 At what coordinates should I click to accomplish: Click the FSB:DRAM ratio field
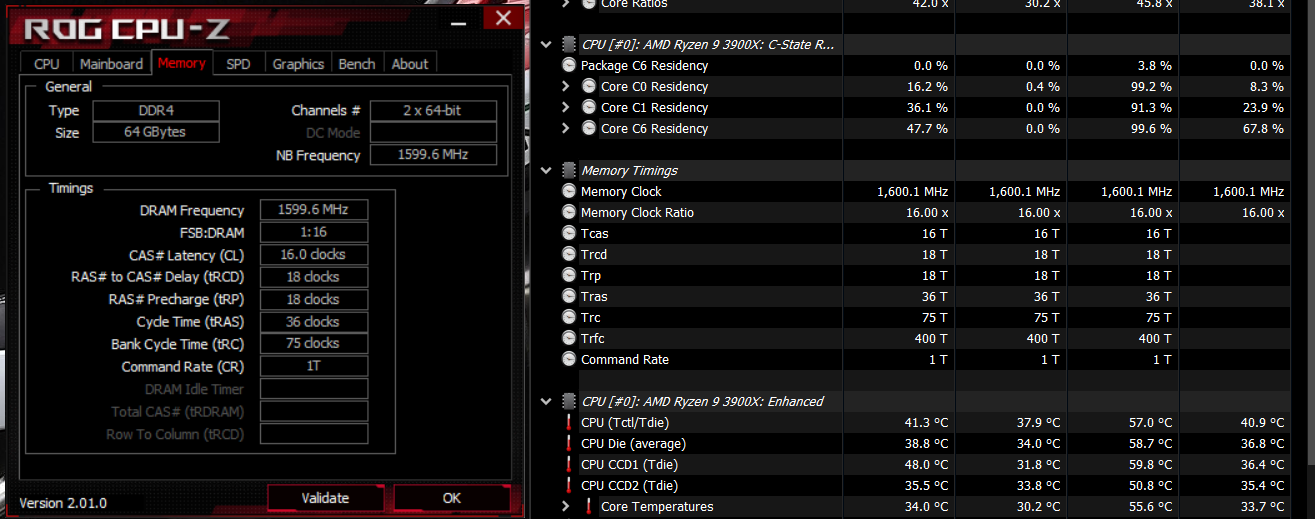(314, 232)
